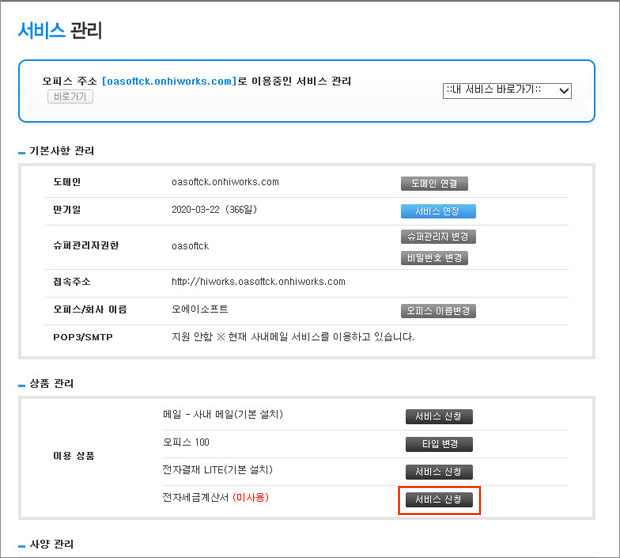This screenshot has height=558, width=620.
Task: Click the 이용 상품 label
Action: pyautogui.click(x=74, y=456)
